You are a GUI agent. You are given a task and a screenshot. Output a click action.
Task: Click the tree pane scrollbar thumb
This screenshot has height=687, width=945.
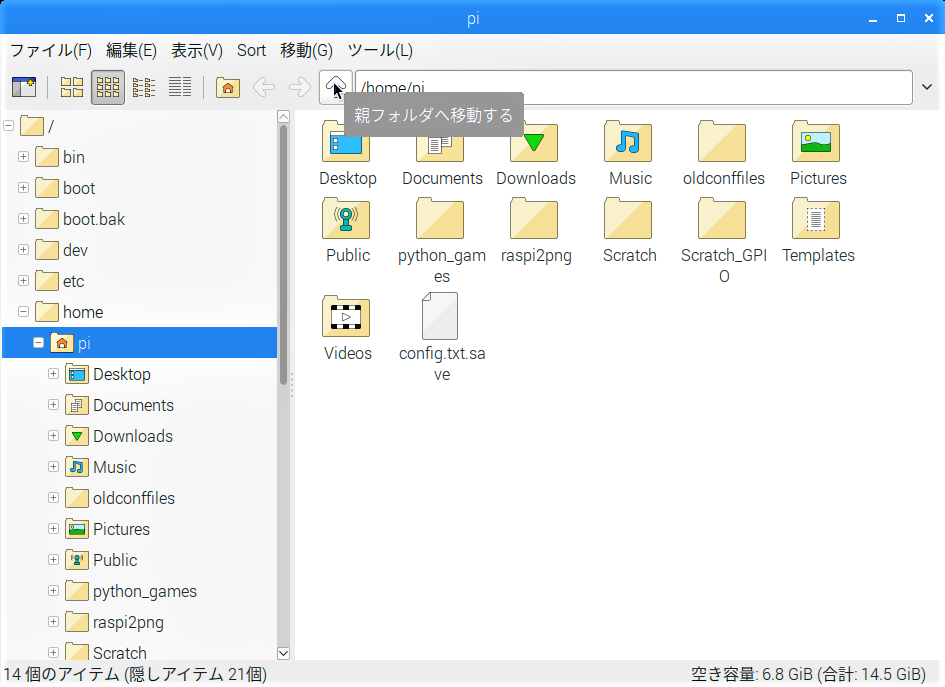(283, 254)
